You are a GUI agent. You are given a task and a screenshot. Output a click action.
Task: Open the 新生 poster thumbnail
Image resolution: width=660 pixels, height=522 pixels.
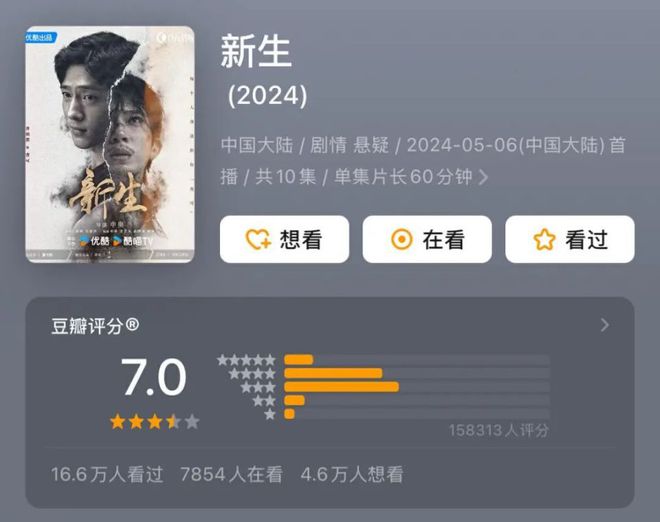pos(110,144)
